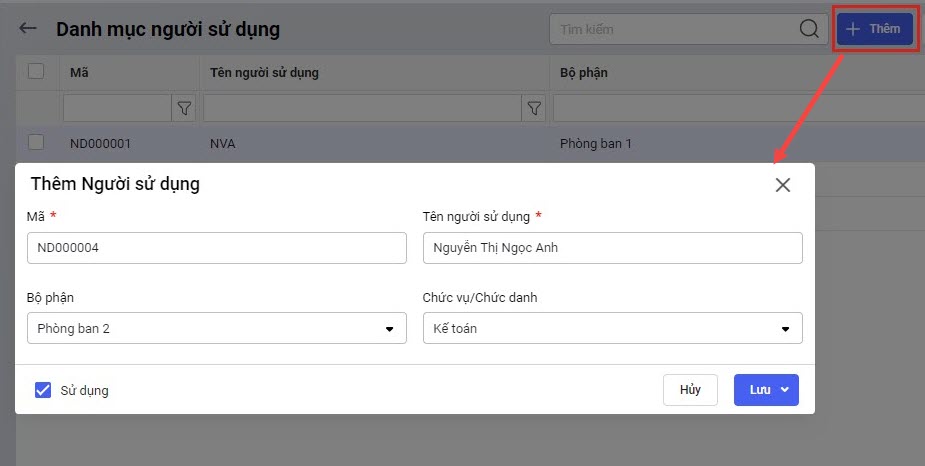This screenshot has height=466, width=925.
Task: Click the Tên người sử dụng name input
Action: [x=612, y=248]
